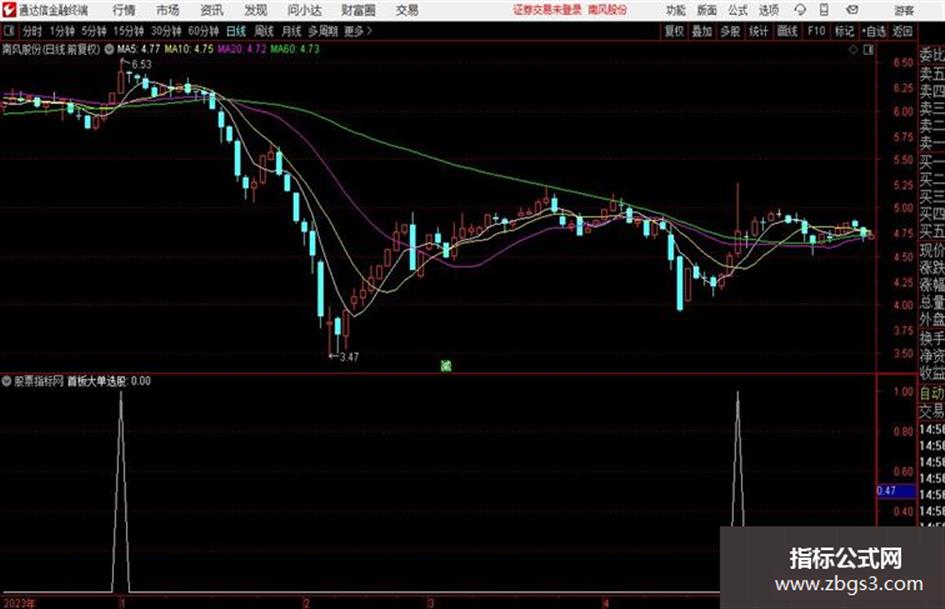Click the month 2 marker on the time axis

(307, 604)
